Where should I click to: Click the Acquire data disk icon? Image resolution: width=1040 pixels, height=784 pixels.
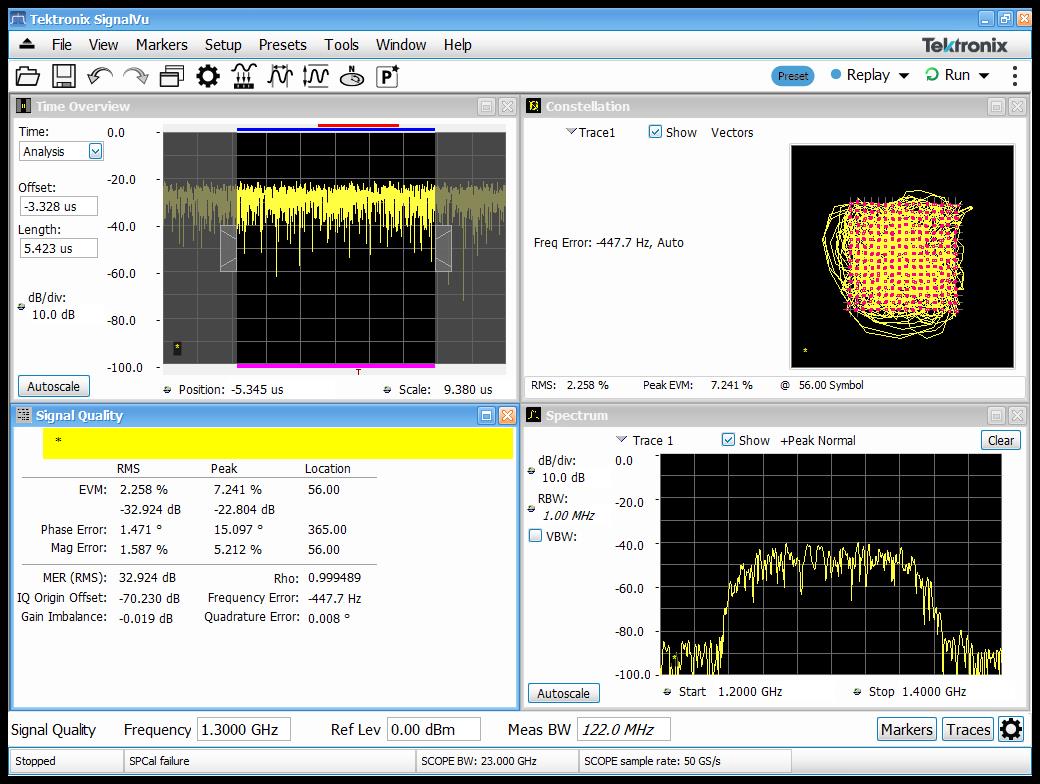coord(352,76)
